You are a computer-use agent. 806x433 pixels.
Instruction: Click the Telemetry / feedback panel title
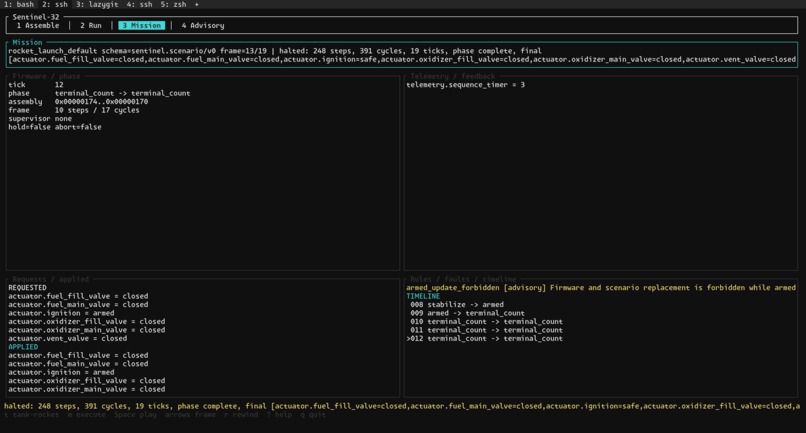point(452,76)
